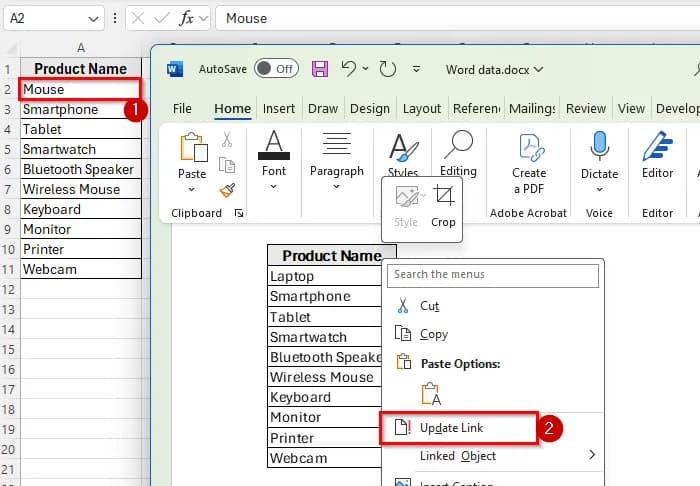Open Customize Quick Access Toolbar dropdown
The image size is (700, 486).
point(416,69)
